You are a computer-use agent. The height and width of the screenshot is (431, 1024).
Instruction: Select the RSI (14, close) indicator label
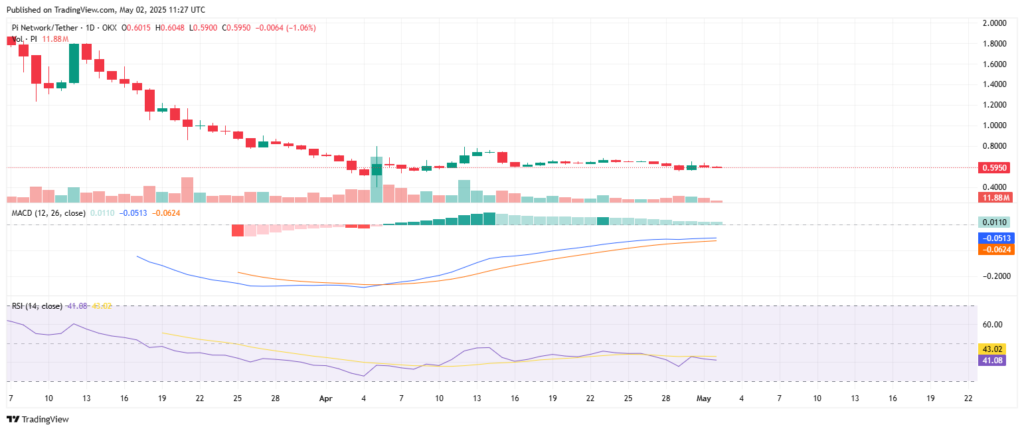pyautogui.click(x=37, y=305)
